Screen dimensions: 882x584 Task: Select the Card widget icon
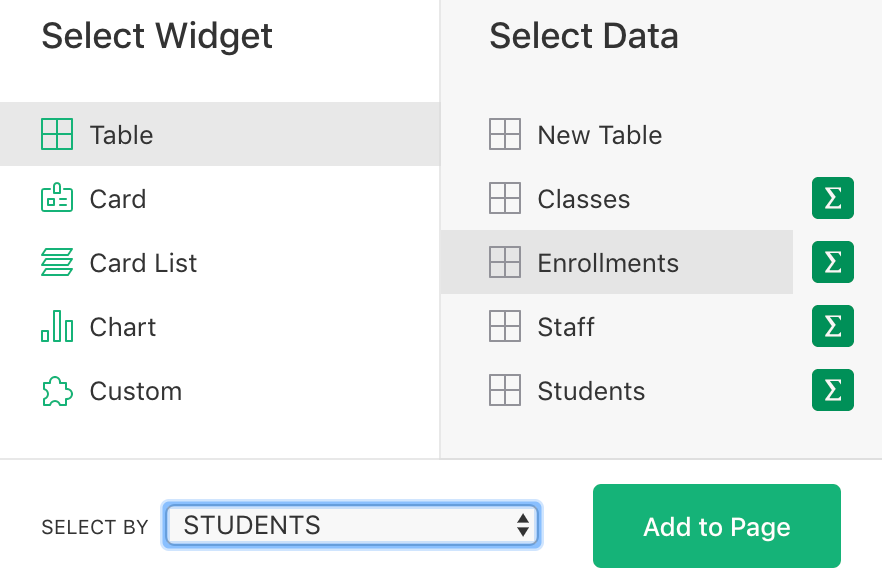tap(55, 198)
